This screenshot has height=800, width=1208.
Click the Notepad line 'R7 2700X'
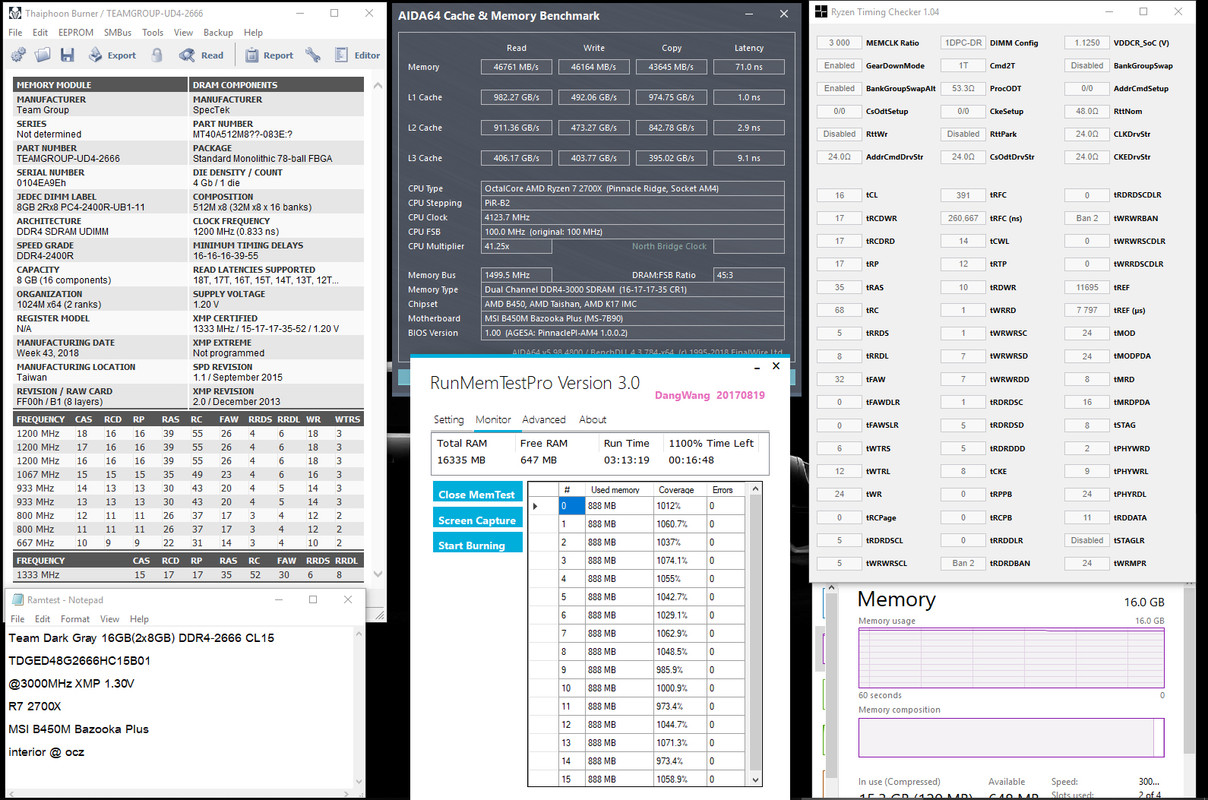pyautogui.click(x=36, y=706)
